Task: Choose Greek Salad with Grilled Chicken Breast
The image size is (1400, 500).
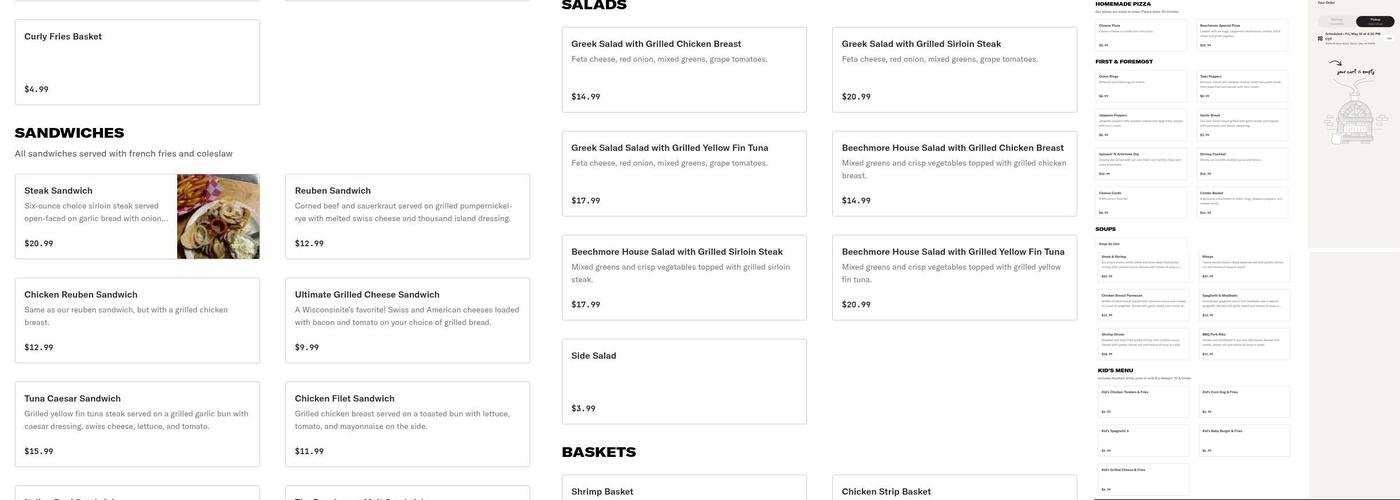Action: tap(684, 69)
